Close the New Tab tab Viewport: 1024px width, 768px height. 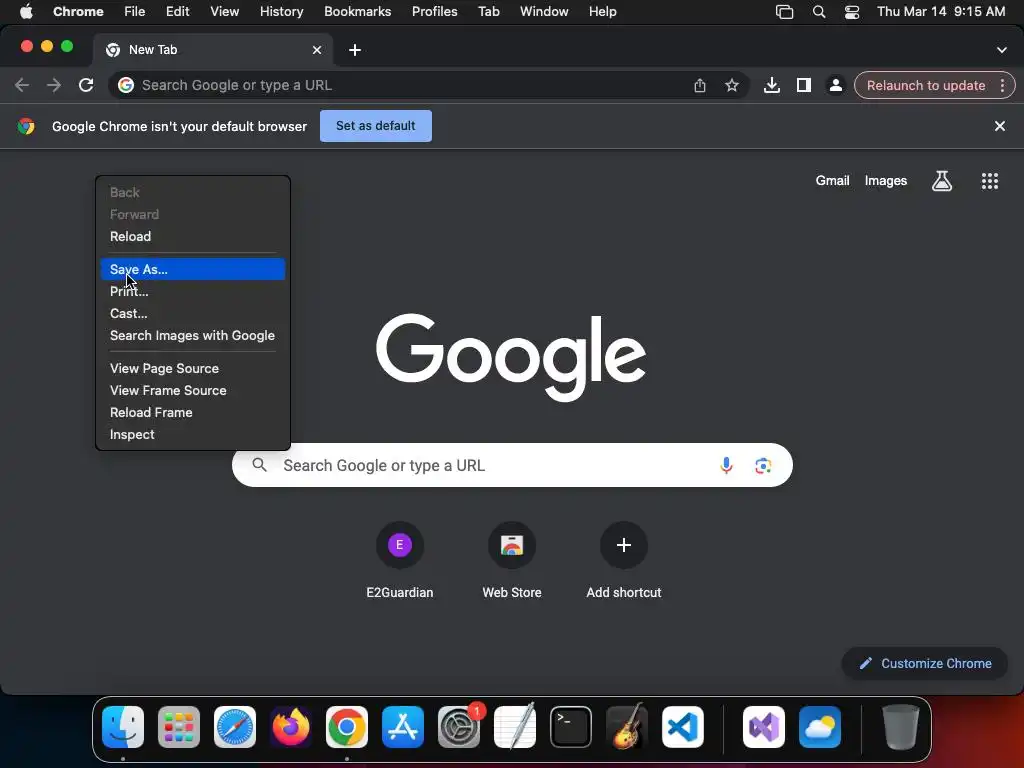pyautogui.click(x=317, y=50)
